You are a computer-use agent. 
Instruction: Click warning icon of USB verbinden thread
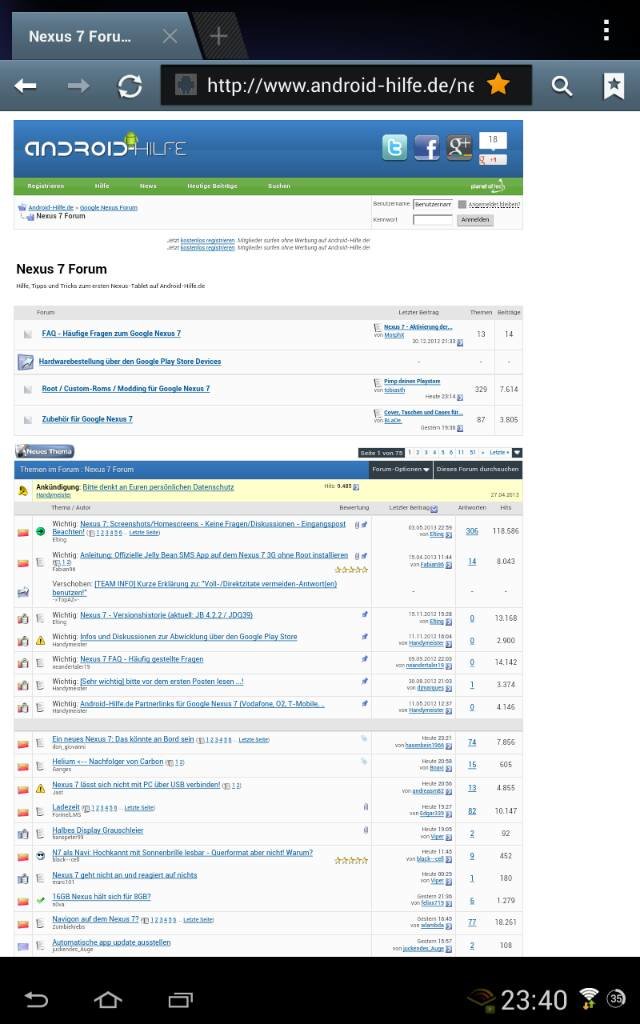[x=40, y=789]
